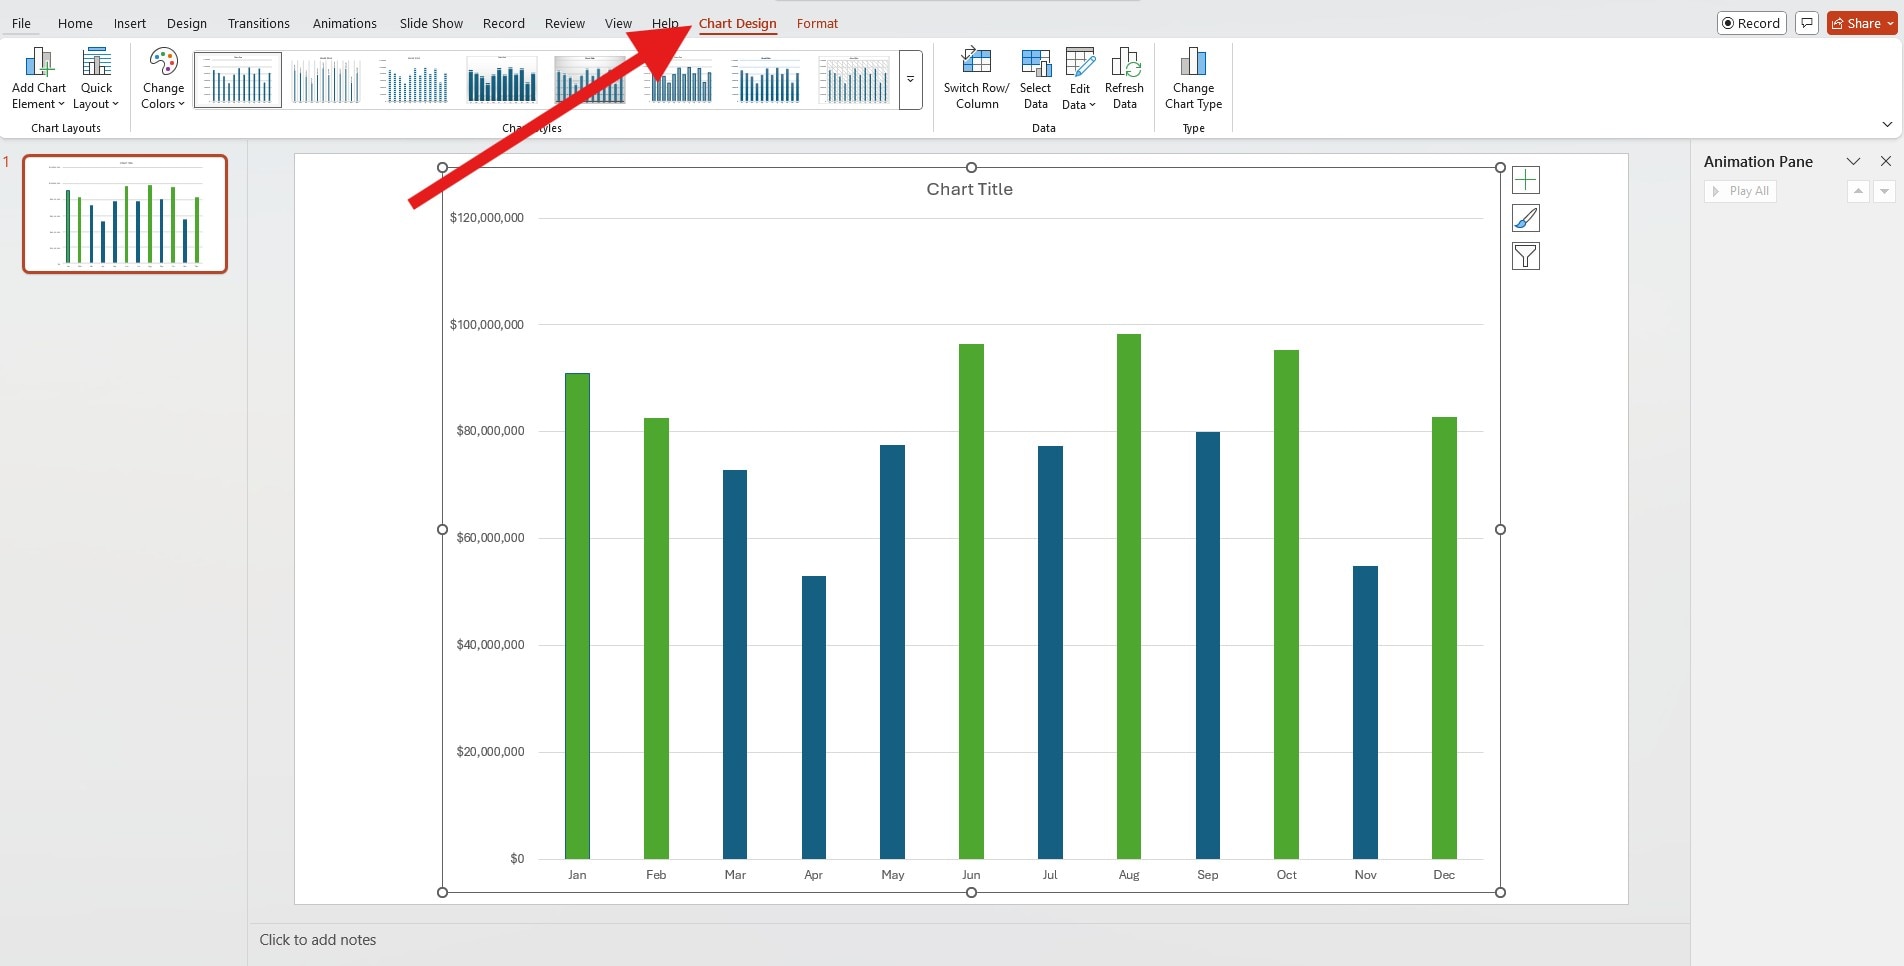Image resolution: width=1904 pixels, height=966 pixels.
Task: Open the Insert ribbon tab
Action: tap(129, 23)
